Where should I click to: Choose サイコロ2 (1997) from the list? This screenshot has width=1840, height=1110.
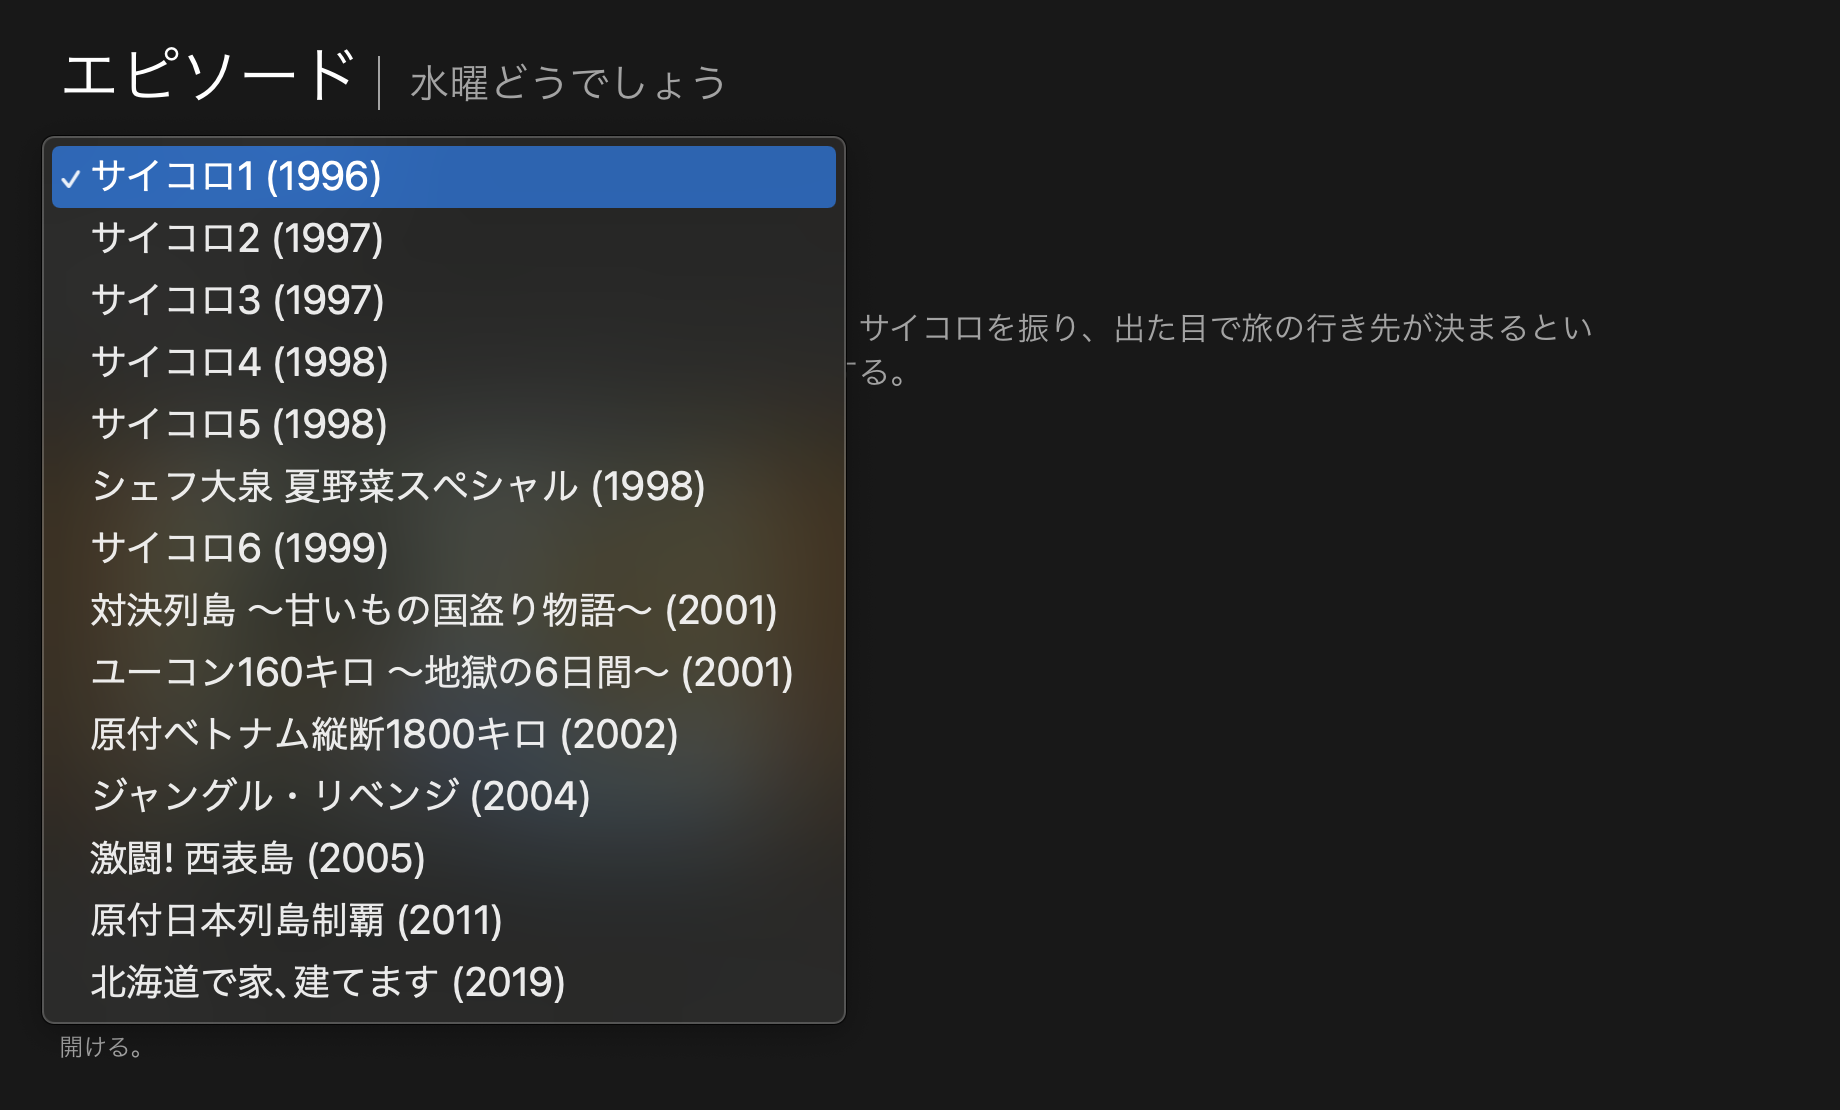pyautogui.click(x=444, y=239)
